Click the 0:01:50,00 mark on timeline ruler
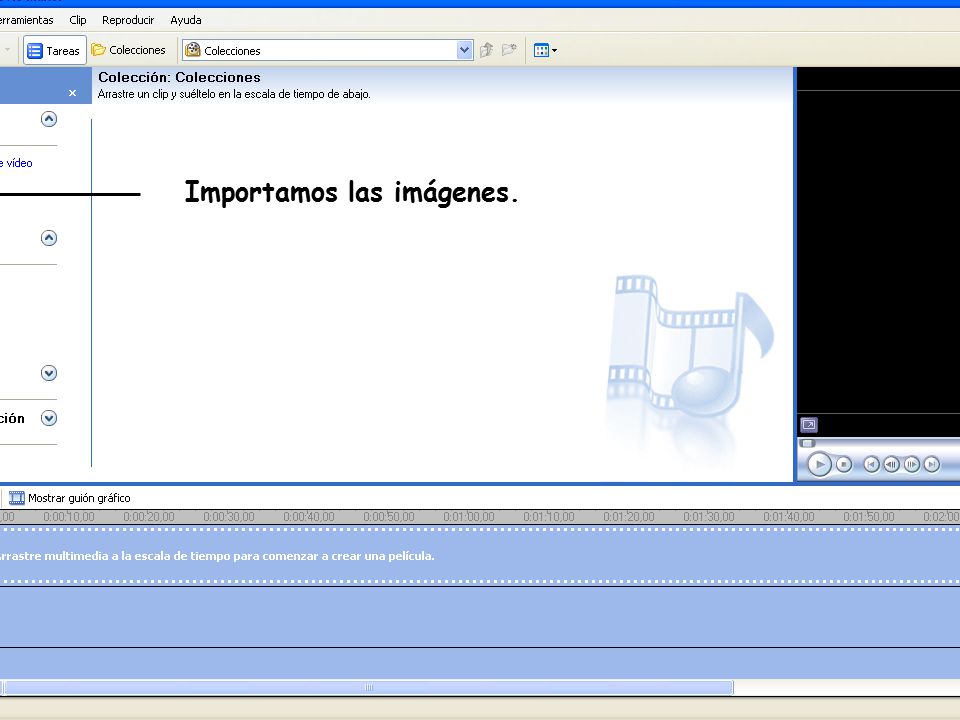This screenshot has width=960, height=720. [x=869, y=517]
